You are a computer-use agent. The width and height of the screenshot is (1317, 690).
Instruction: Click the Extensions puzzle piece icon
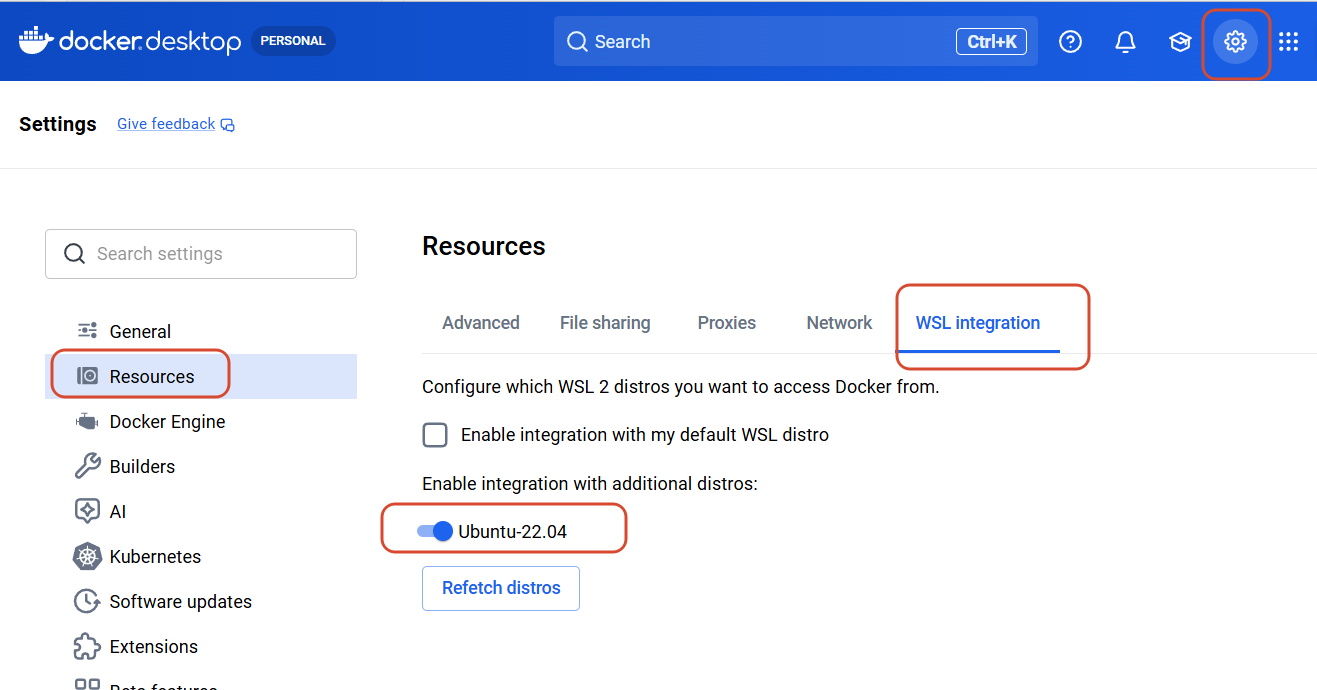(x=87, y=646)
